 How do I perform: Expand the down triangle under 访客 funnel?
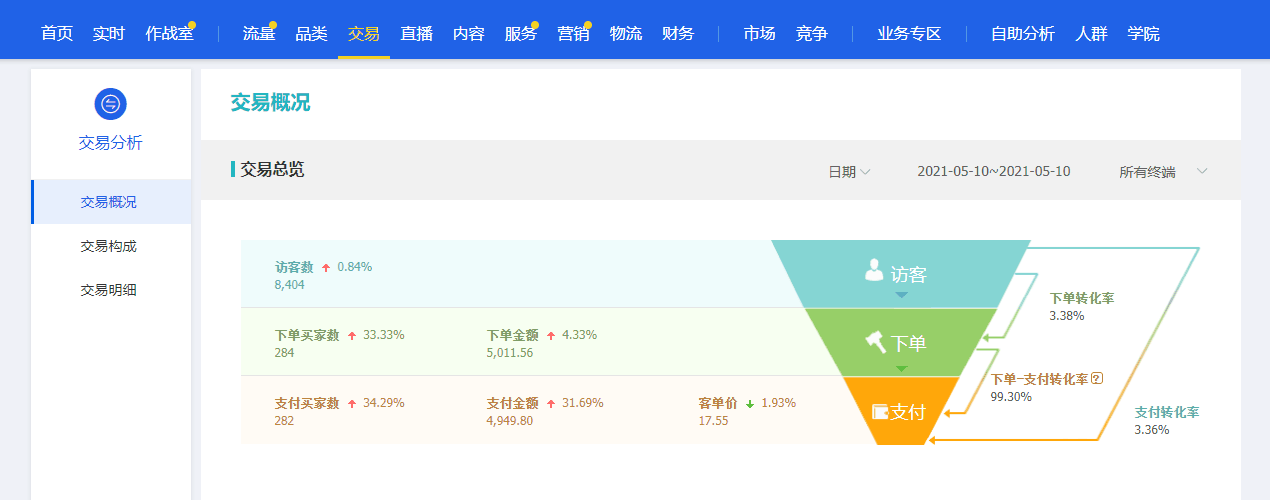pos(901,295)
